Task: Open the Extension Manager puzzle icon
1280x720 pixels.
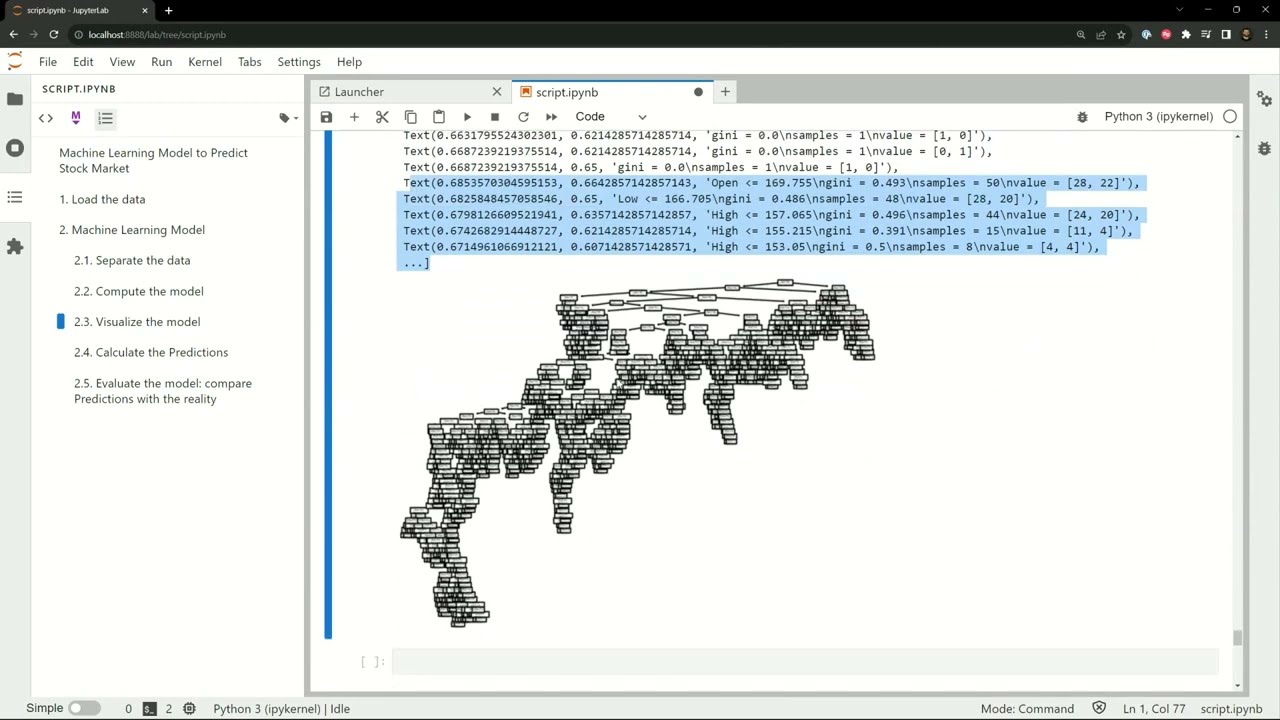Action: coord(15,246)
